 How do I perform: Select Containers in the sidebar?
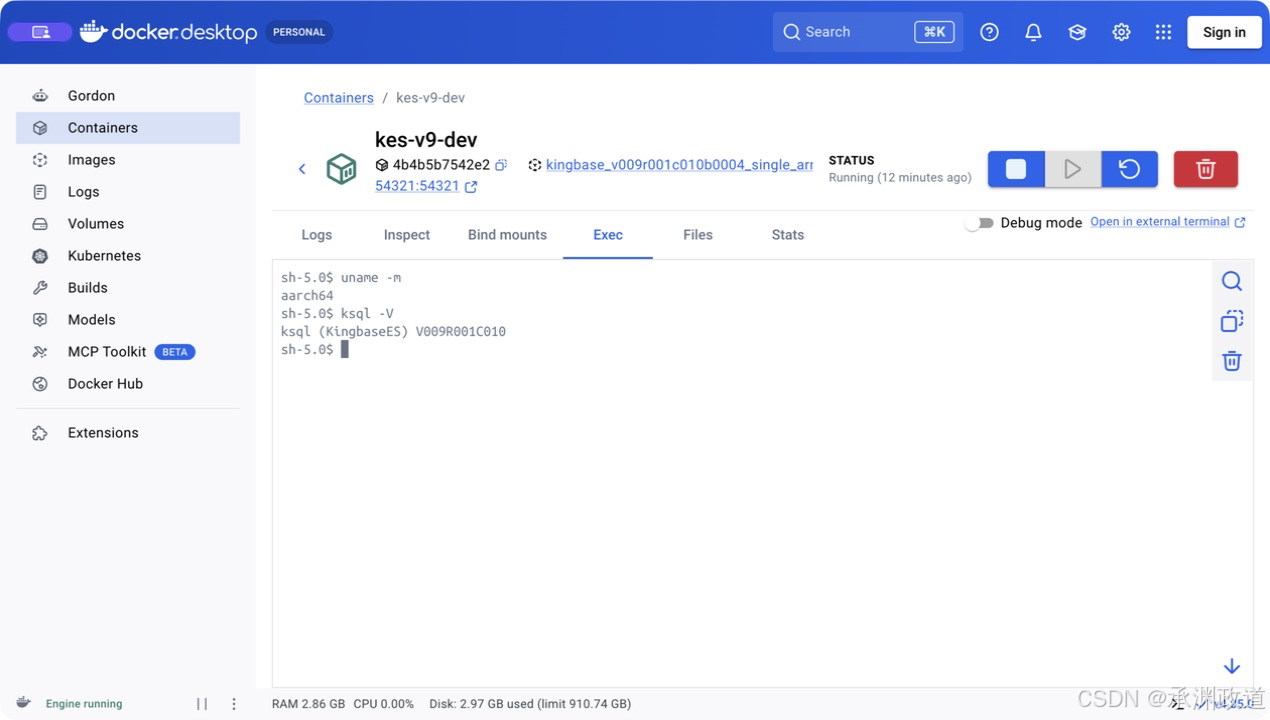(x=128, y=128)
